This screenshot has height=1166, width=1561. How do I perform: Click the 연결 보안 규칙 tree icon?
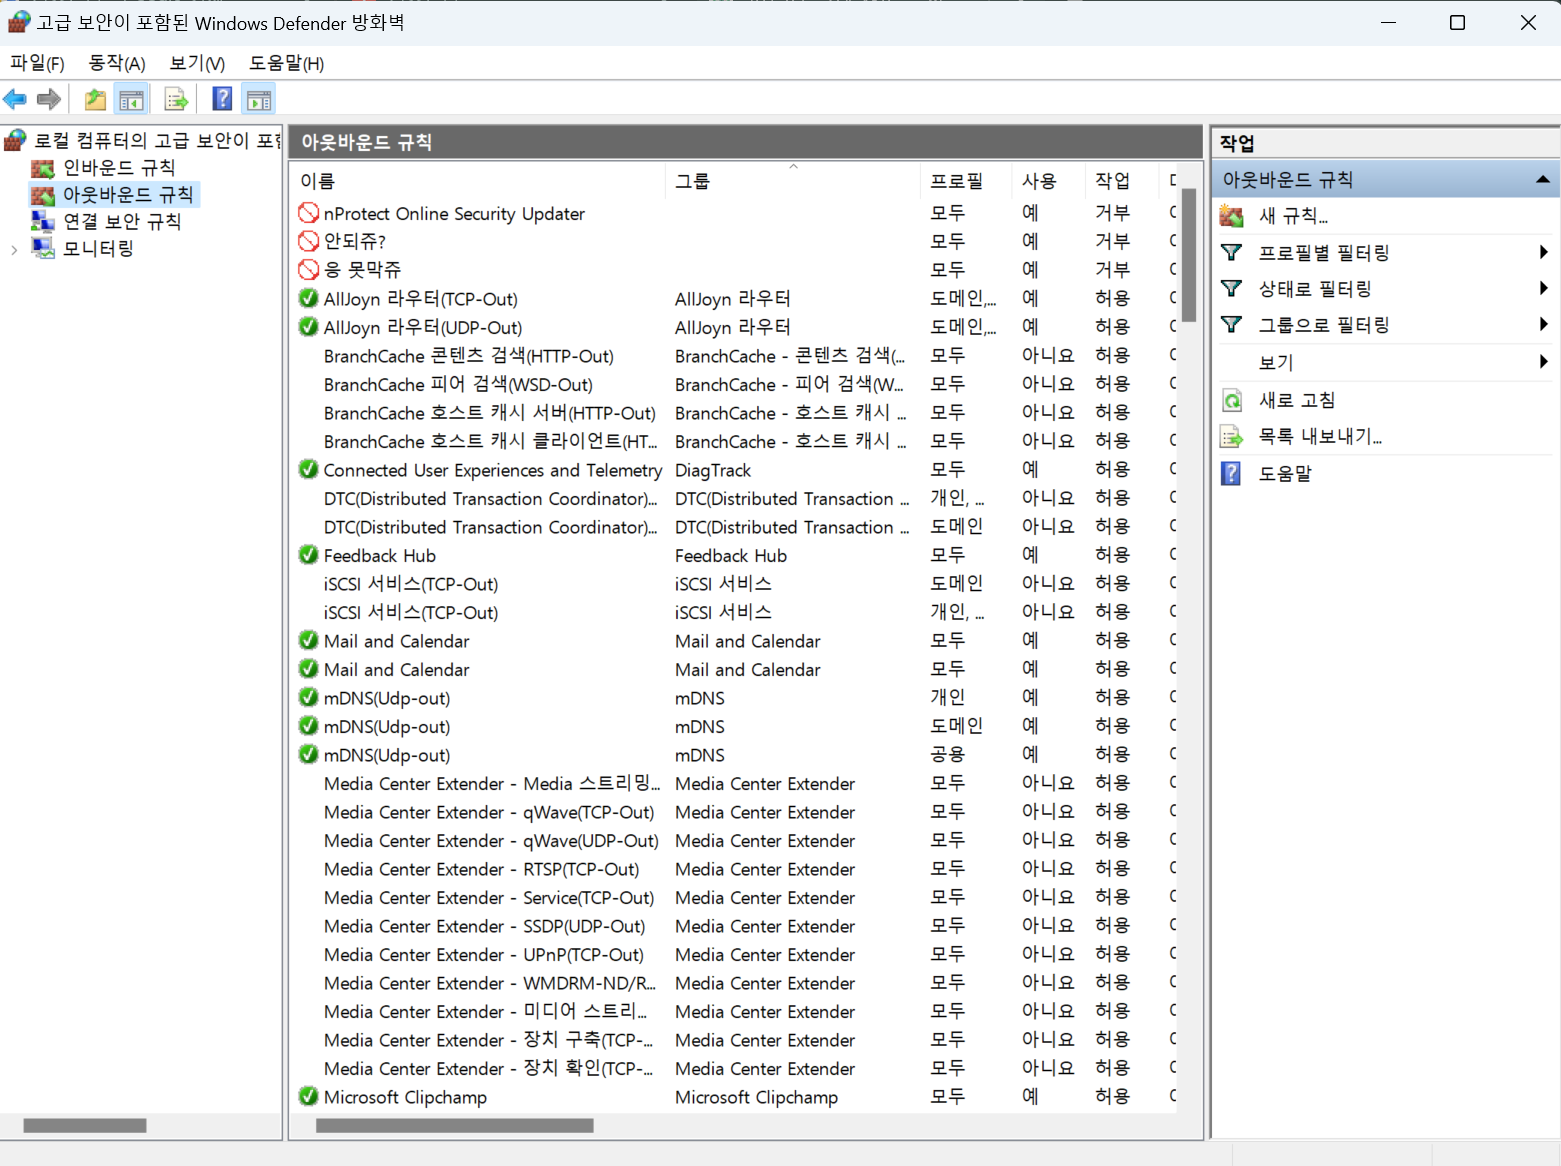pos(42,221)
